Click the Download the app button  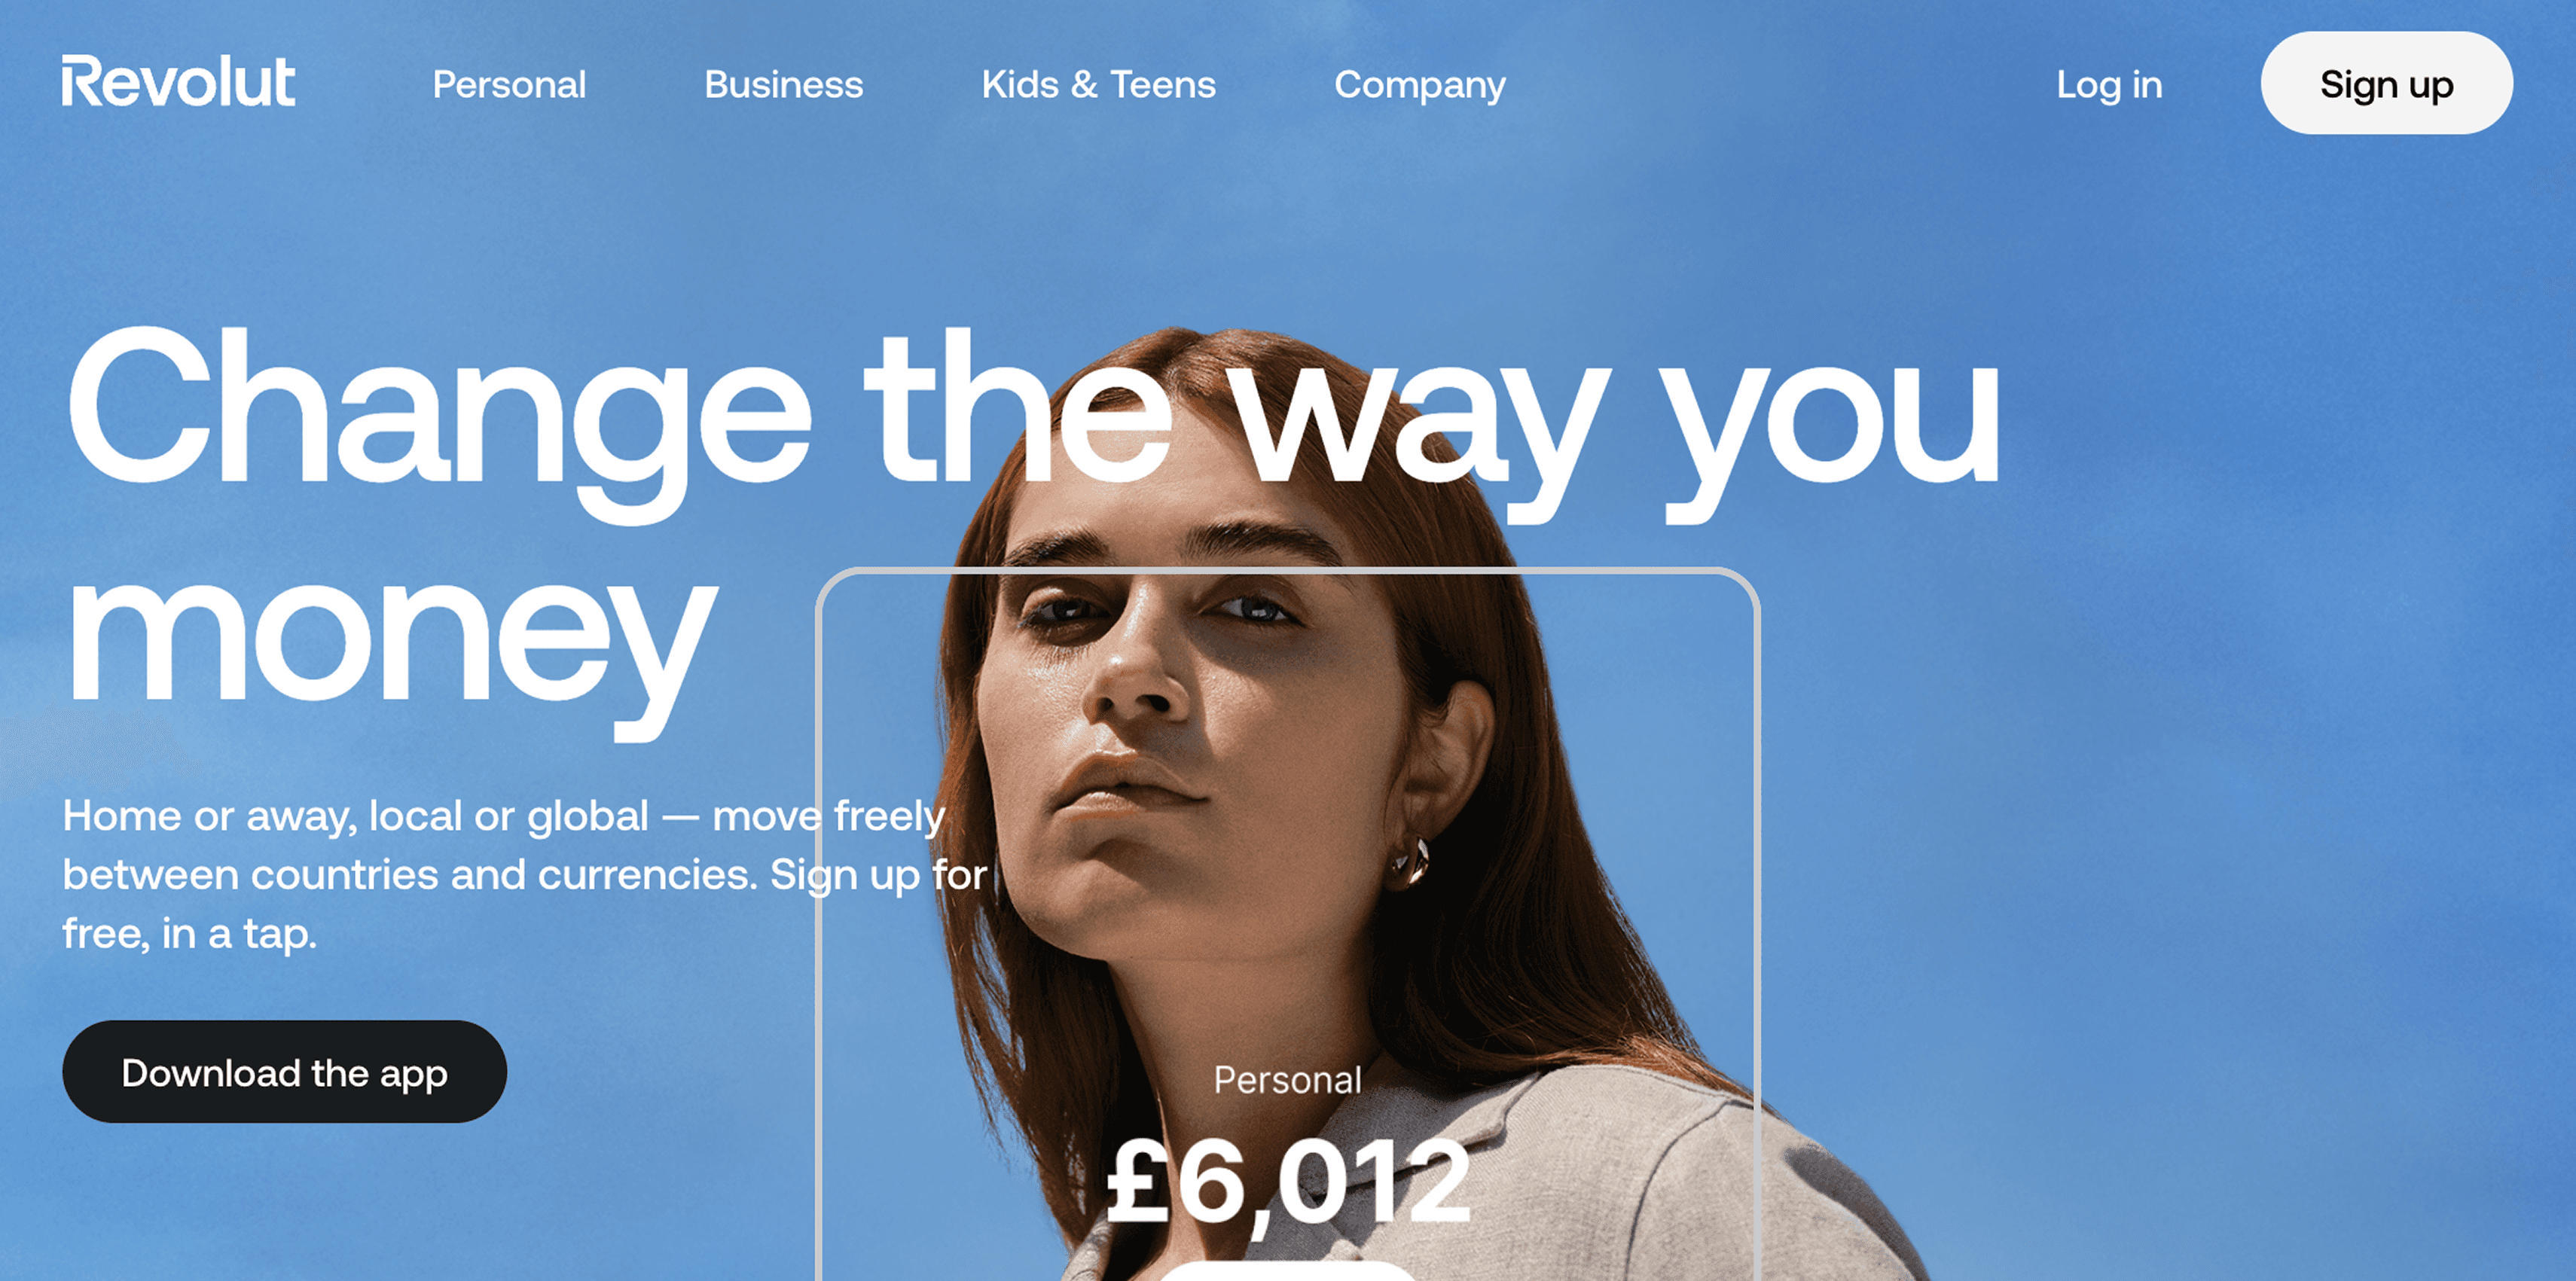(284, 1071)
